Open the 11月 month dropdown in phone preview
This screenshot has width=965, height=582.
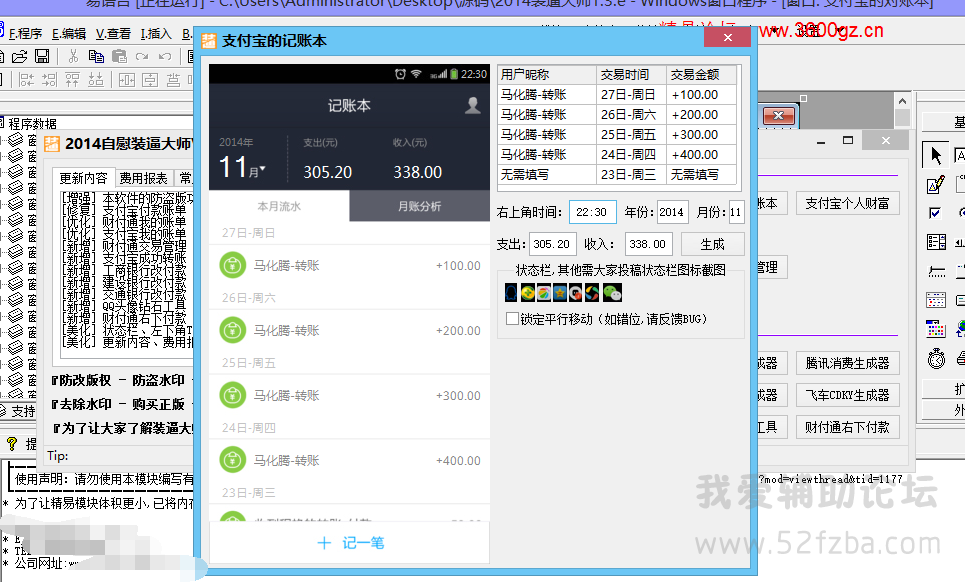[x=242, y=168]
